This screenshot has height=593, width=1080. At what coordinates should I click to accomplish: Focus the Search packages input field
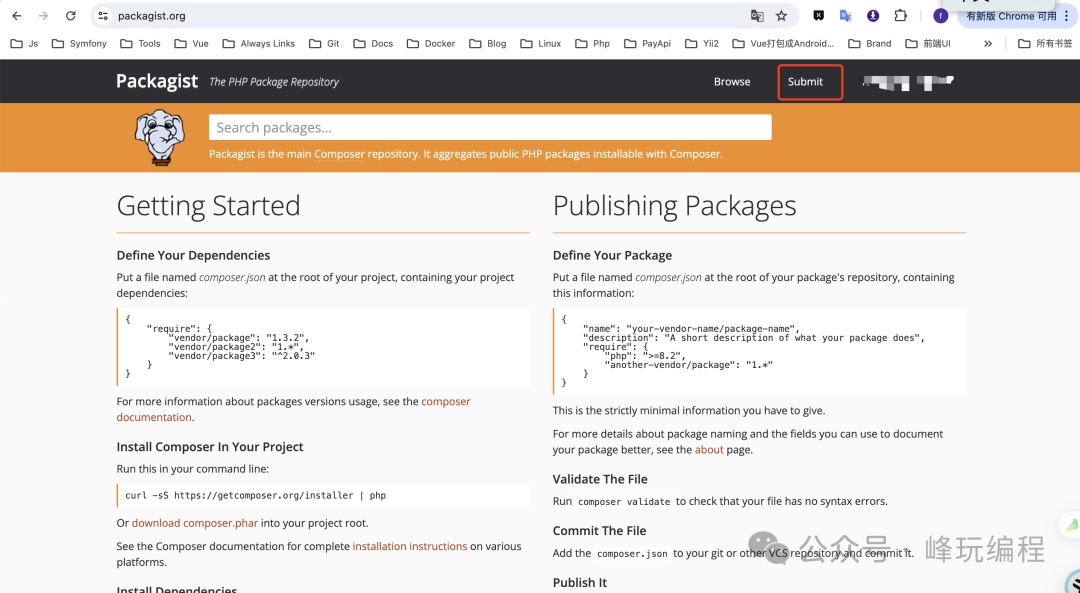[x=490, y=127]
